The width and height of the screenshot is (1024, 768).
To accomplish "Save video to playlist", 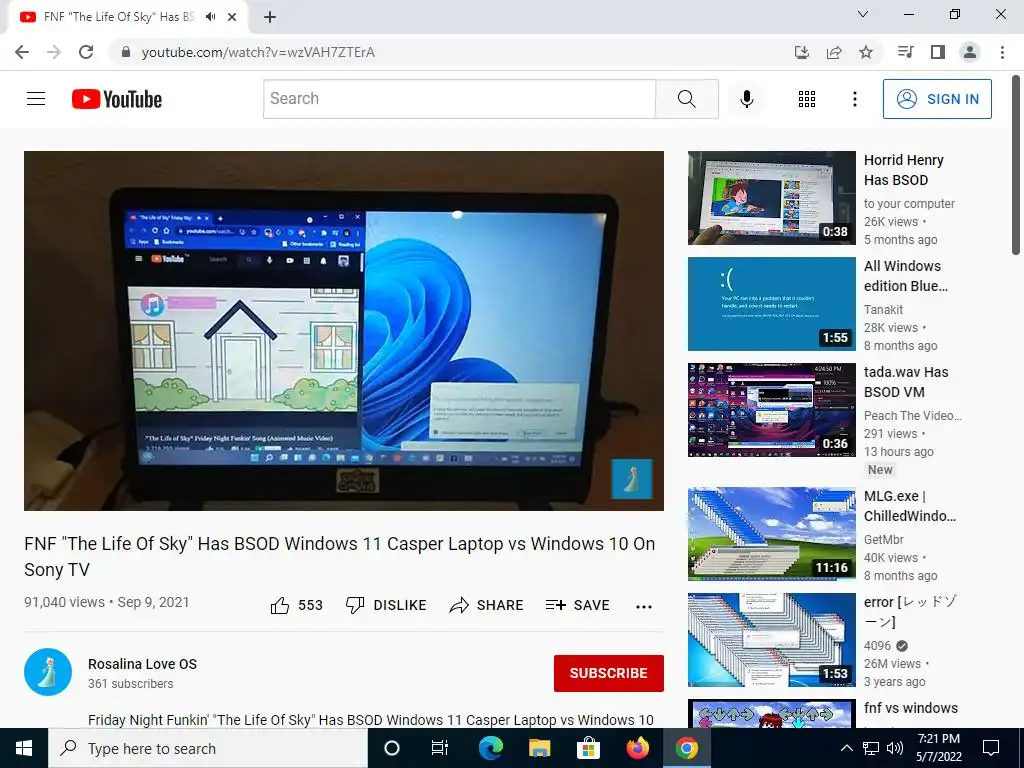I will pyautogui.click(x=577, y=605).
